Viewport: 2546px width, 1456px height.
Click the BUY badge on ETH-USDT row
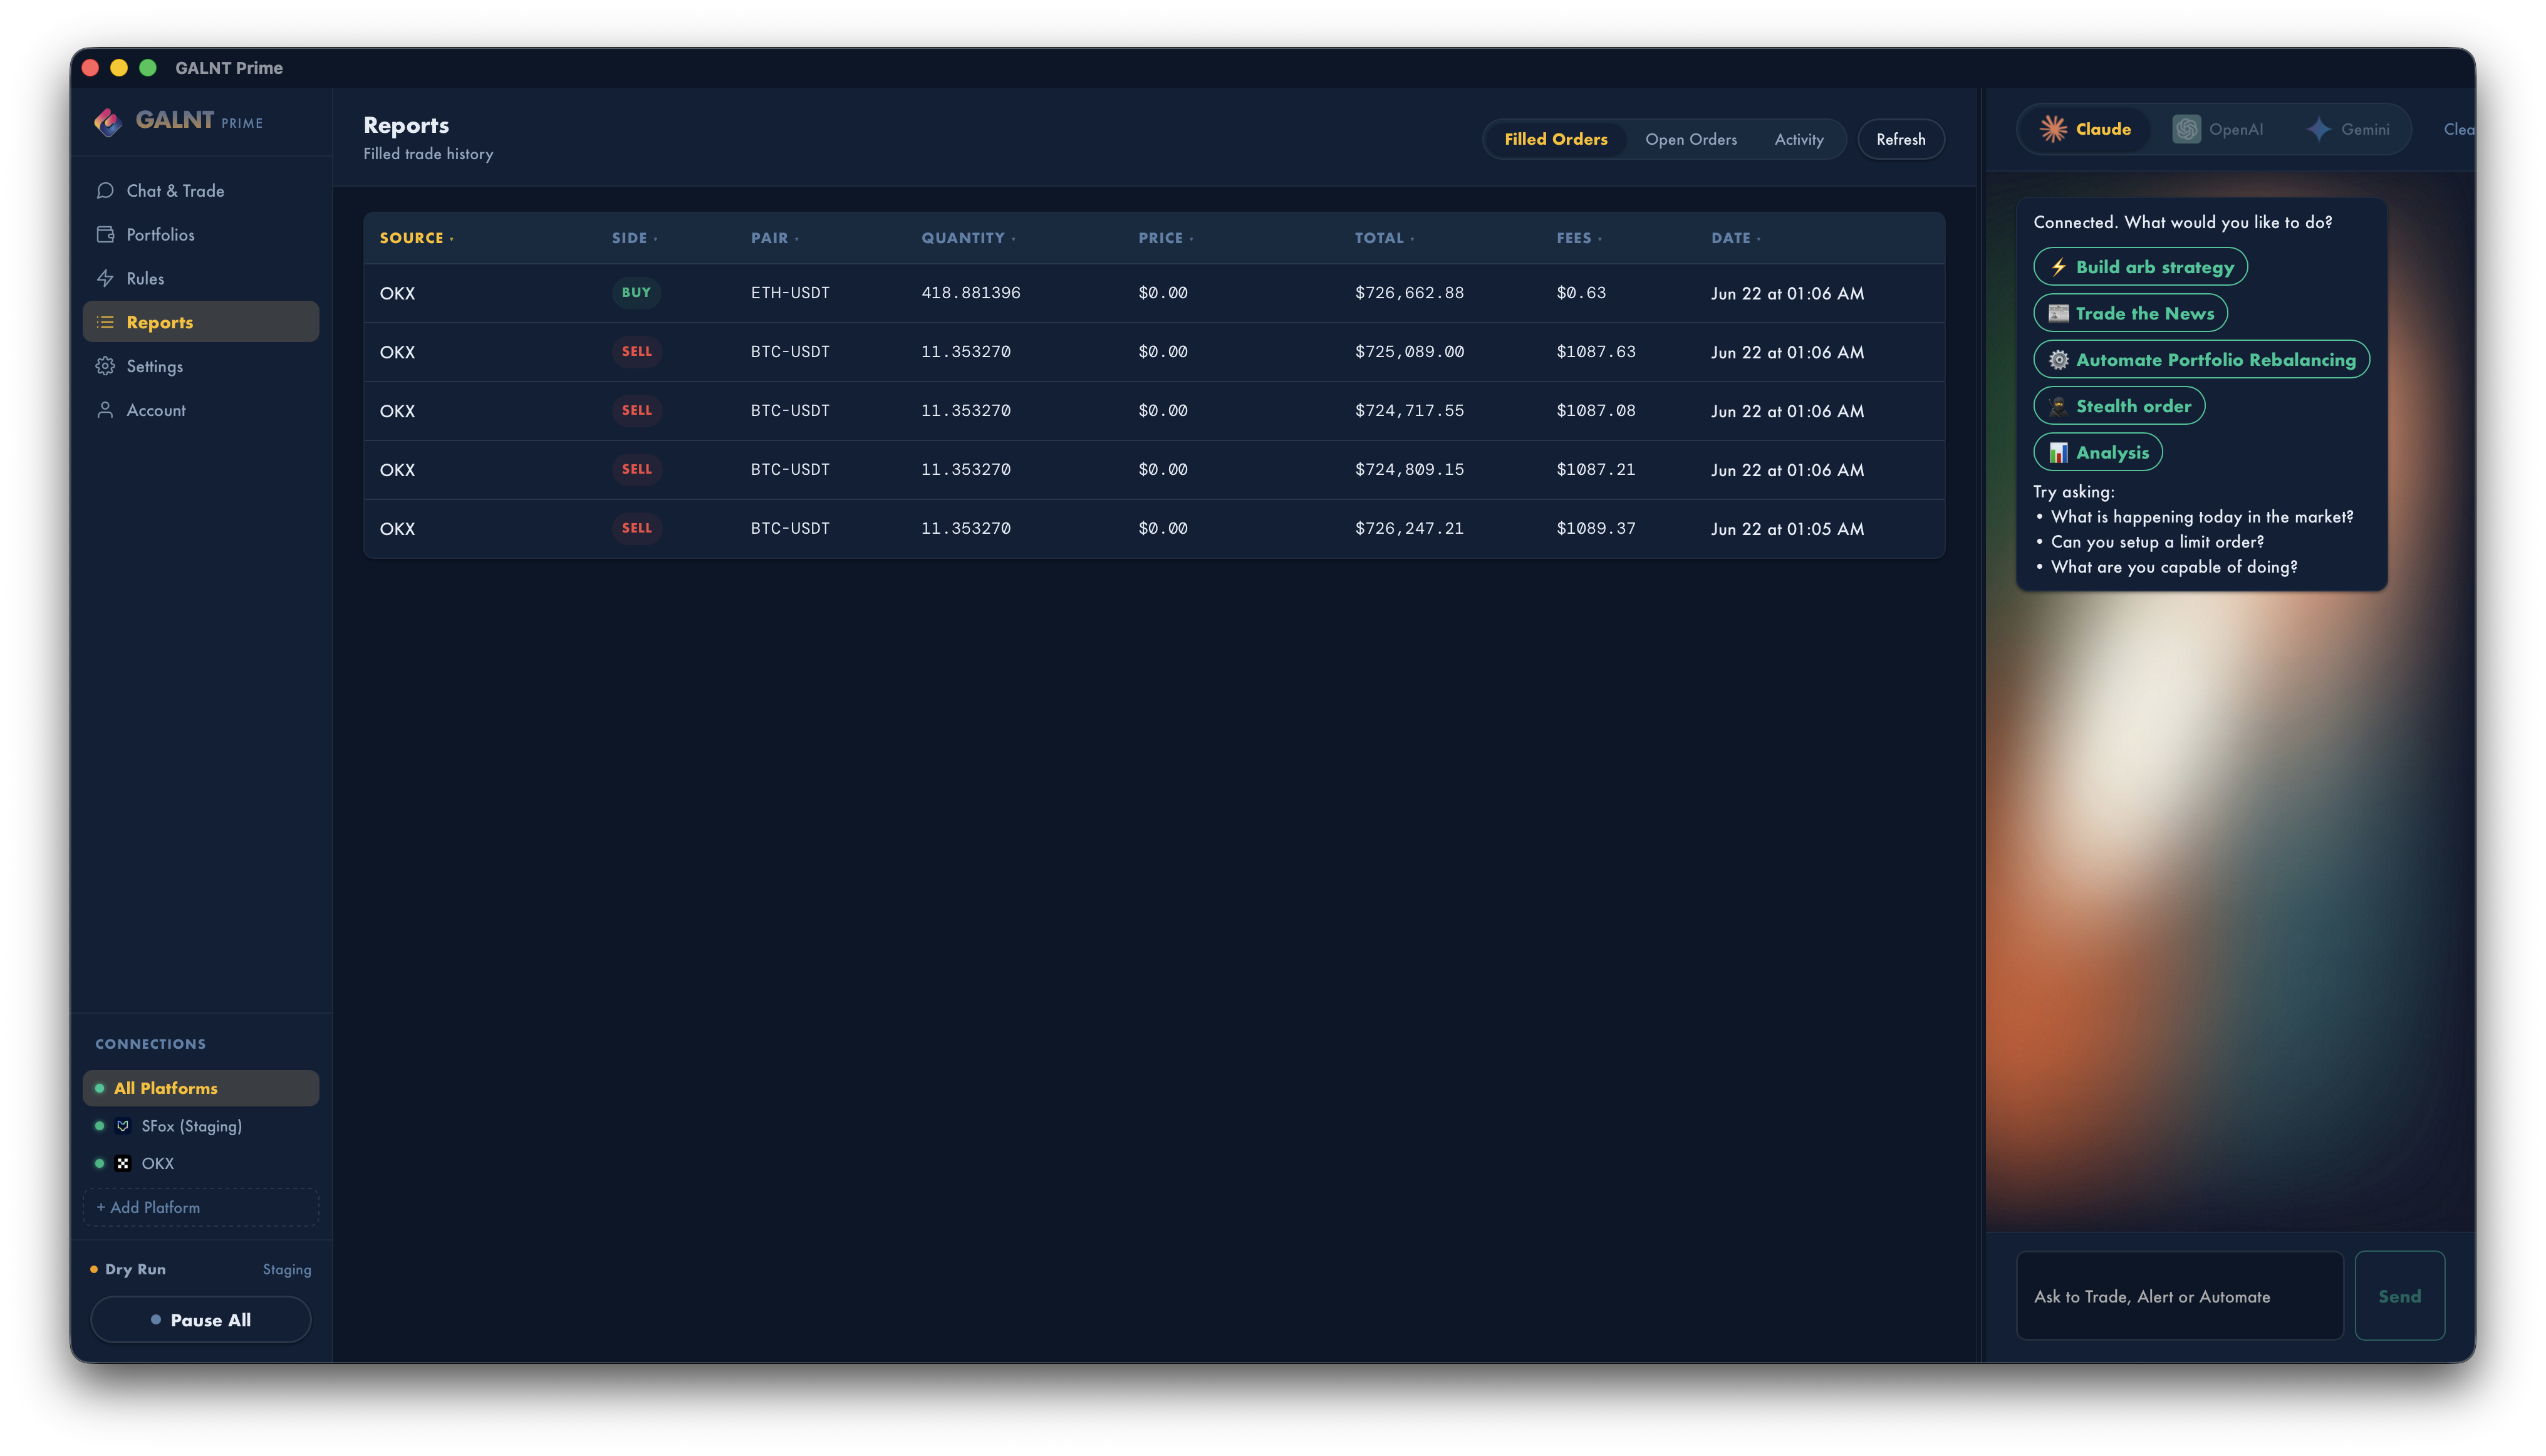click(636, 293)
